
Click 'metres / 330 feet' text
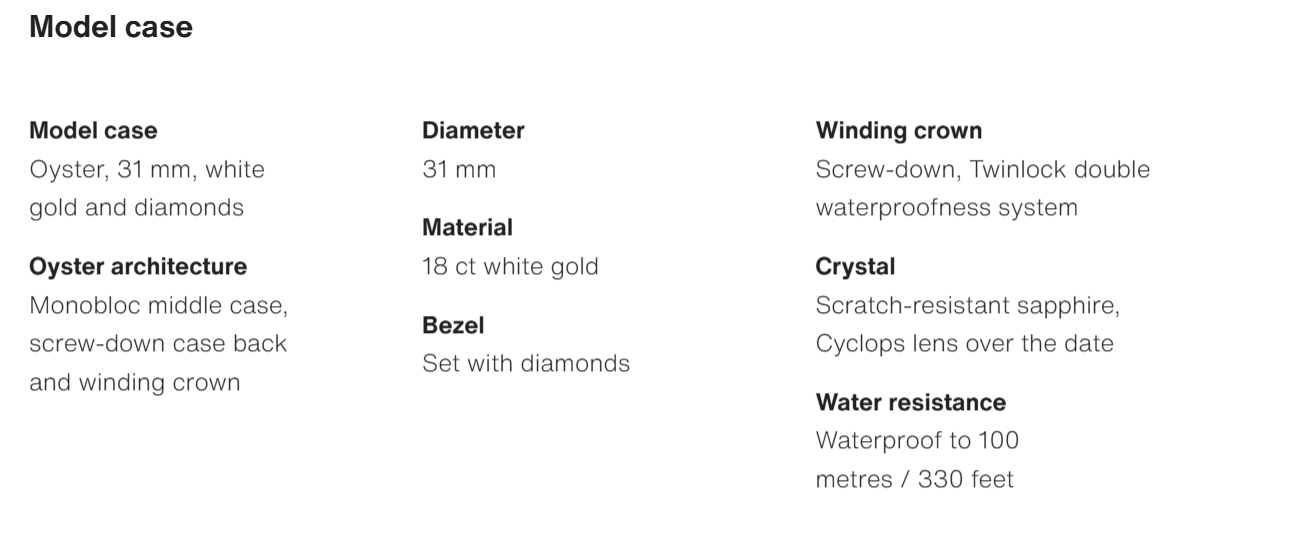[914, 479]
